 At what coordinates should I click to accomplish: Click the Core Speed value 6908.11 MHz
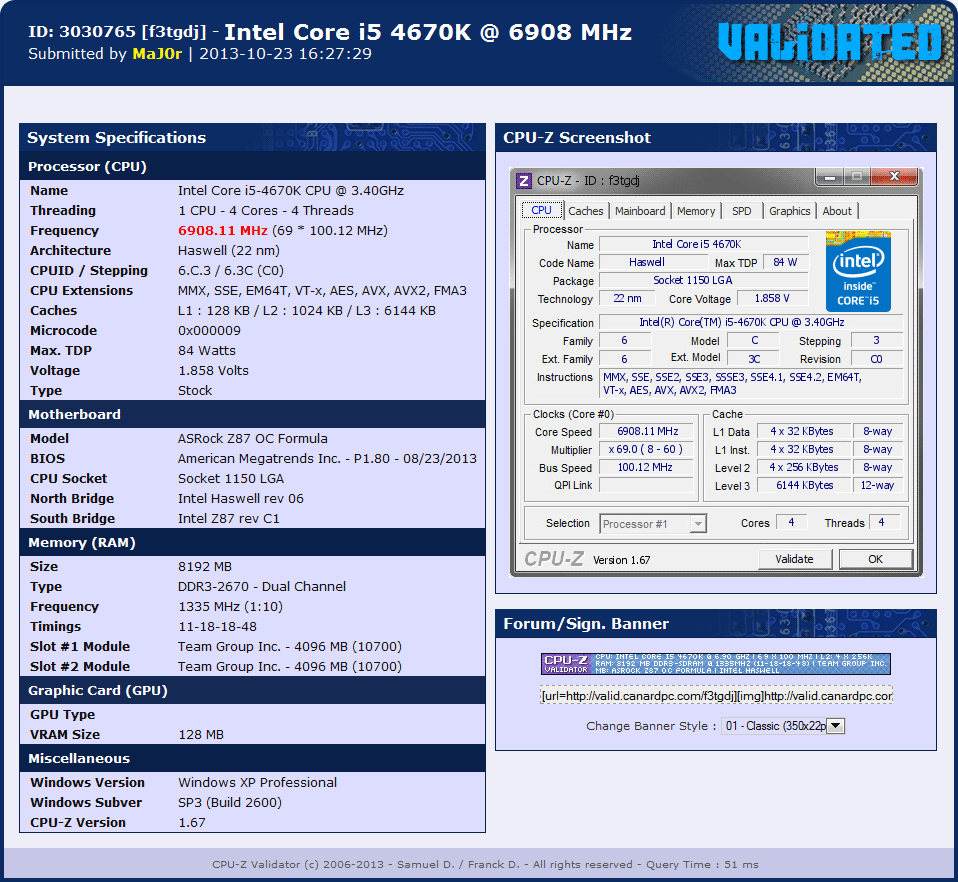pyautogui.click(x=647, y=431)
